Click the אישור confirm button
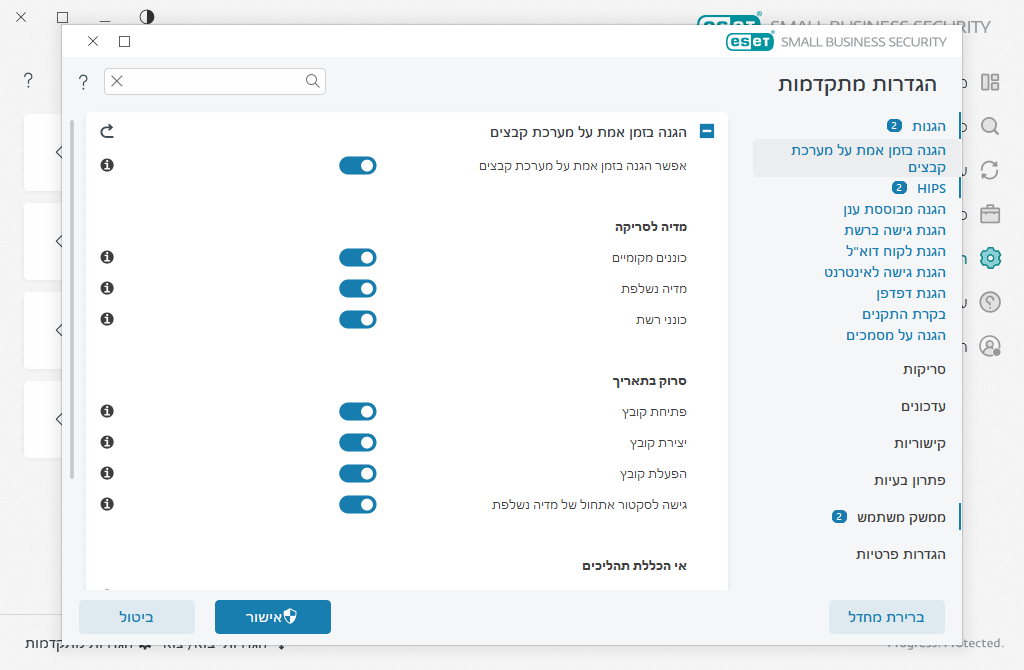1024x670 pixels. pos(273,617)
